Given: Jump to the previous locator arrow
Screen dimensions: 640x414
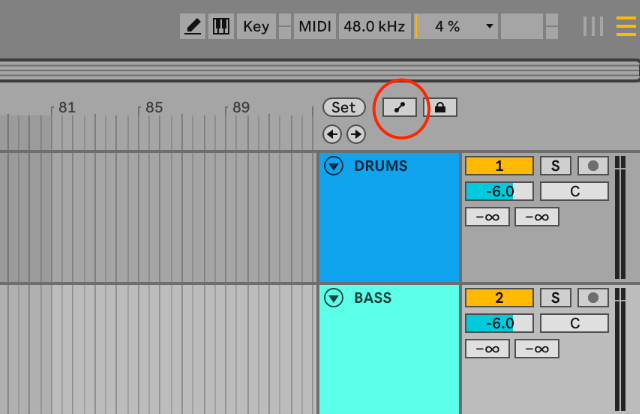Looking at the screenshot, I should click(x=332, y=134).
